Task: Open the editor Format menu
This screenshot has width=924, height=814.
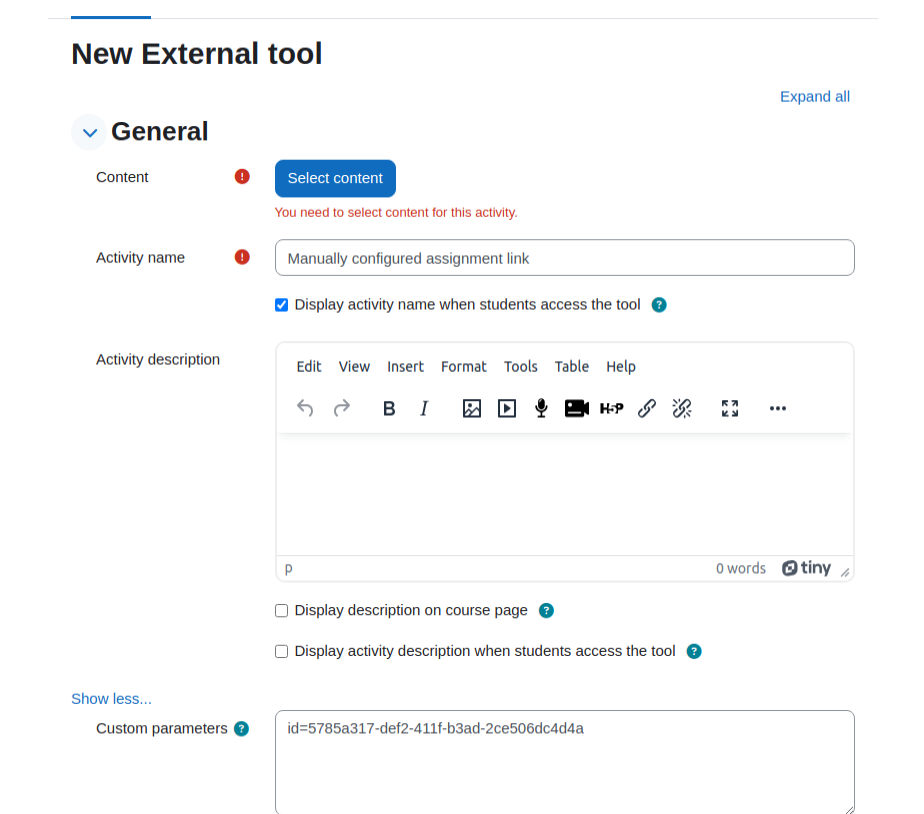Action: coord(464,367)
